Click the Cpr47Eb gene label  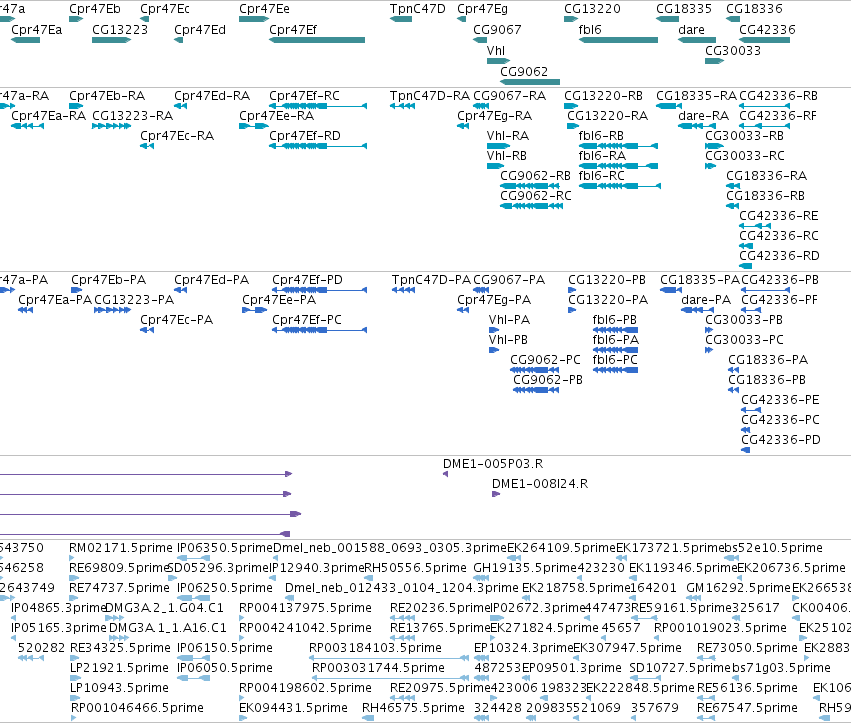click(95, 9)
